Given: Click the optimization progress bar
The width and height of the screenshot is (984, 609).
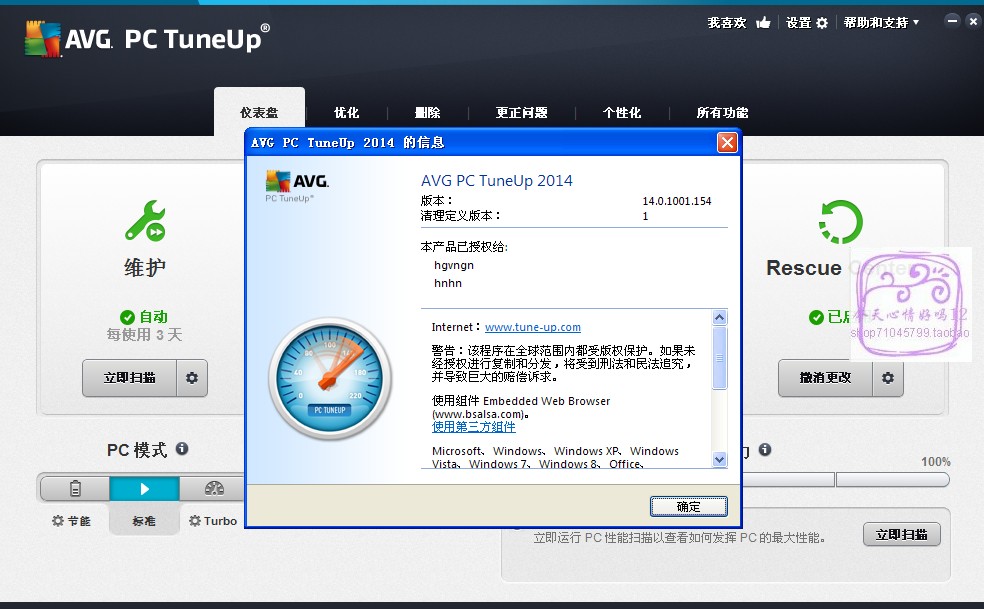Looking at the screenshot, I should [x=845, y=480].
